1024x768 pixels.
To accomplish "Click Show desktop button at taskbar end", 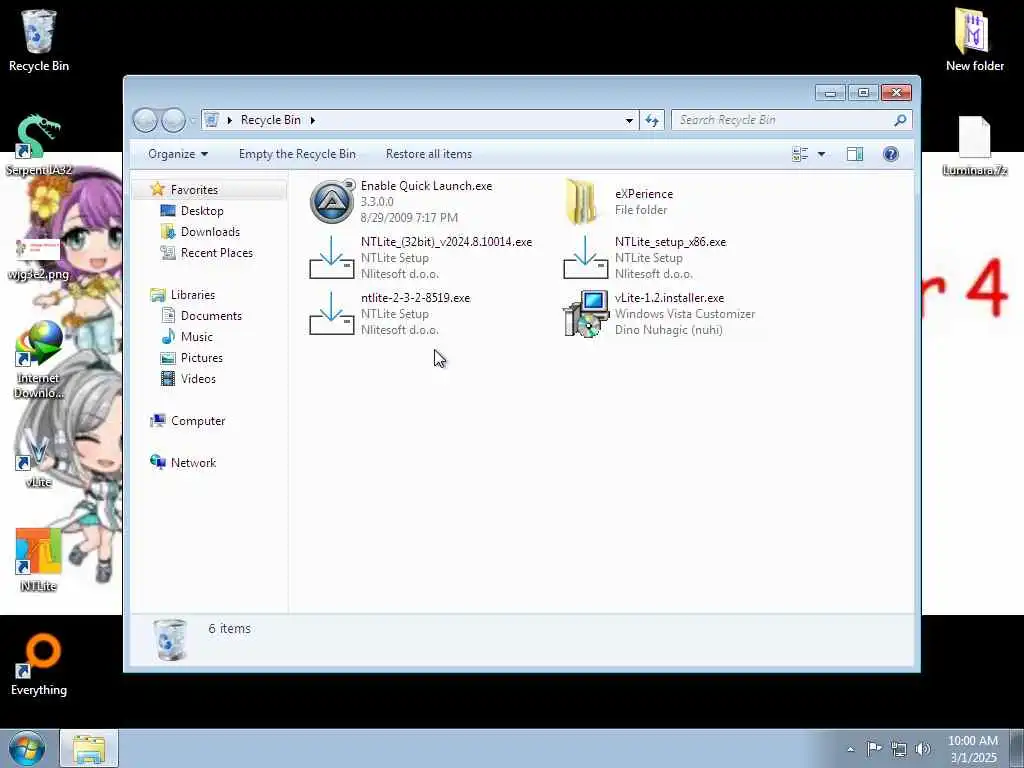I will (x=1017, y=748).
